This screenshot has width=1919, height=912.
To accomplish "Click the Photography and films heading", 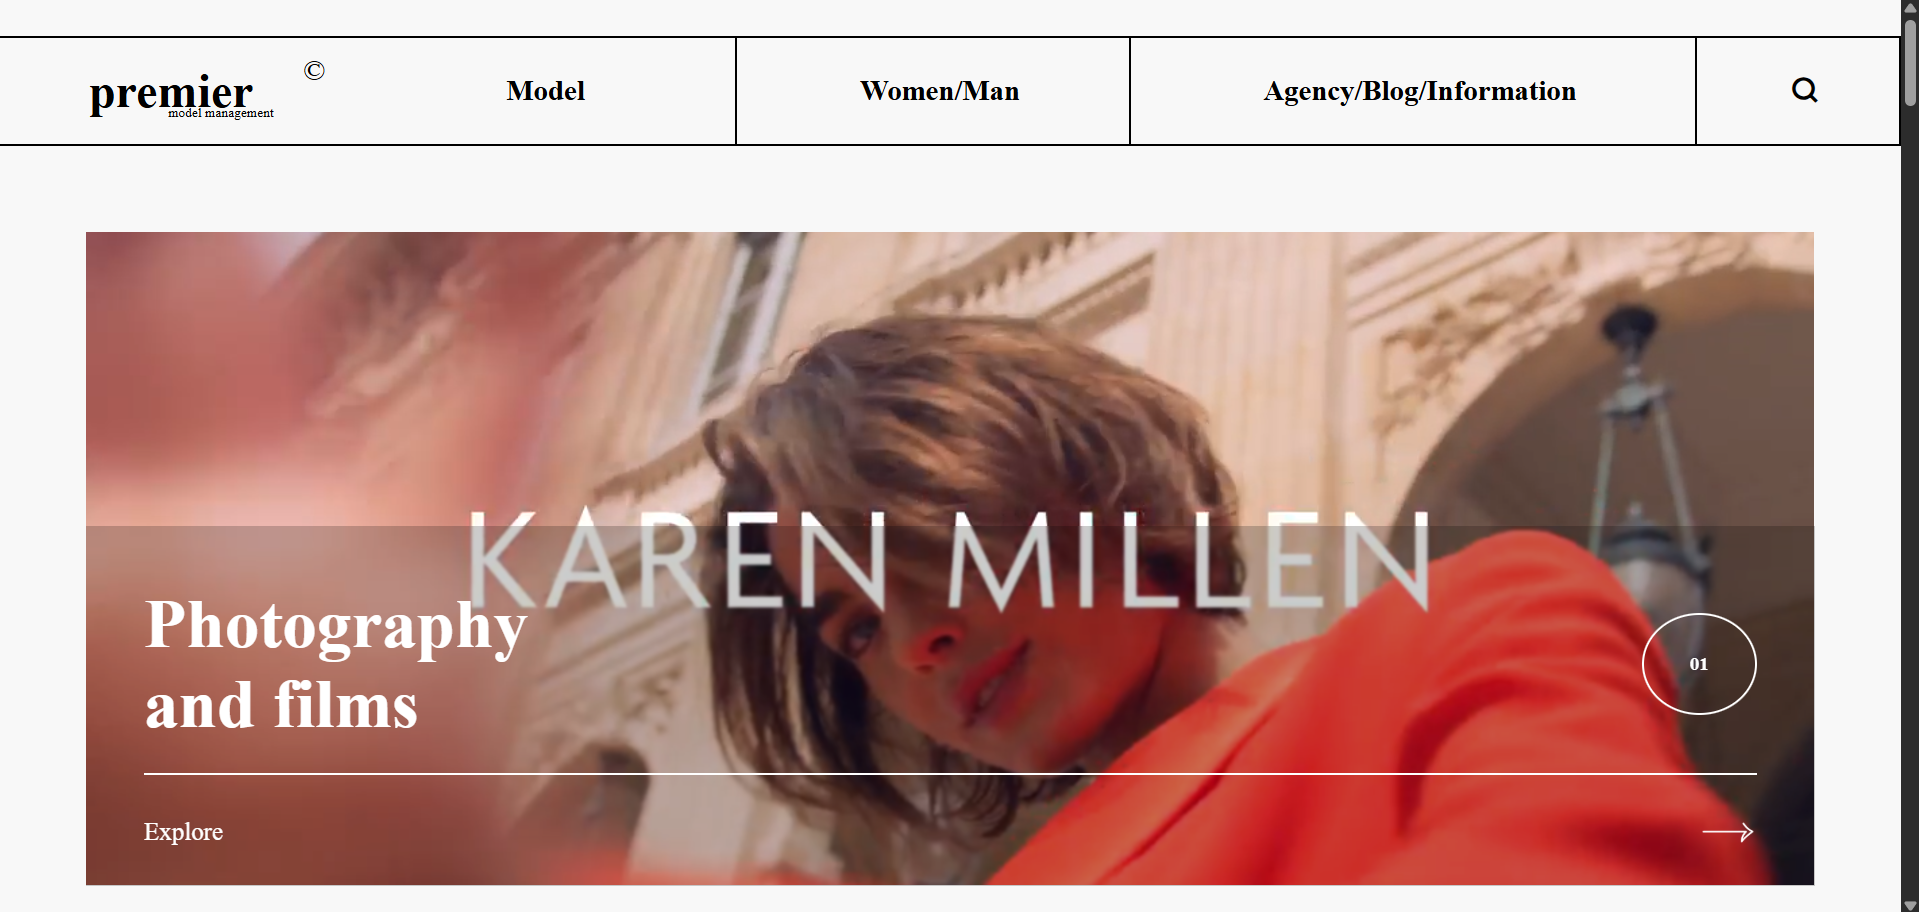I will click(x=335, y=664).
